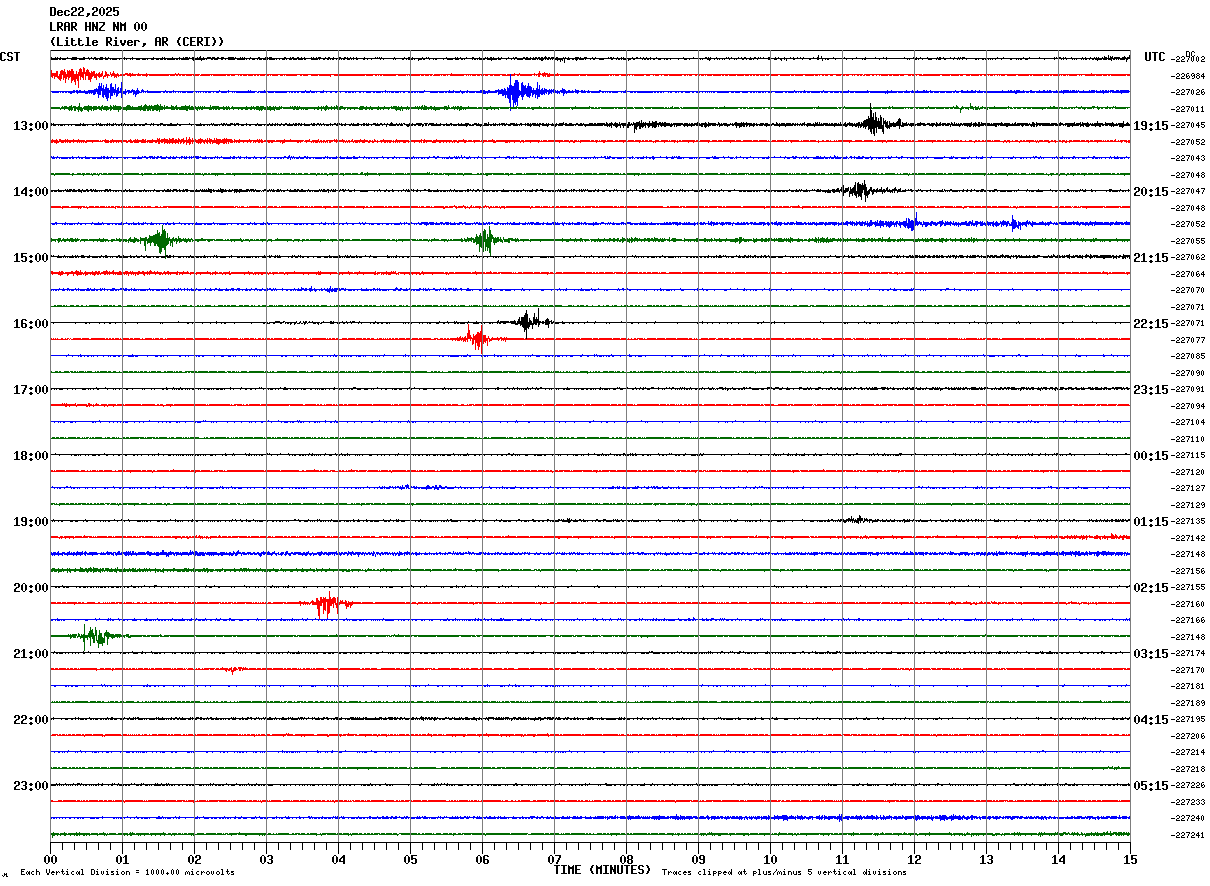Click the minute 09 tick label on the time axis

[x=698, y=859]
